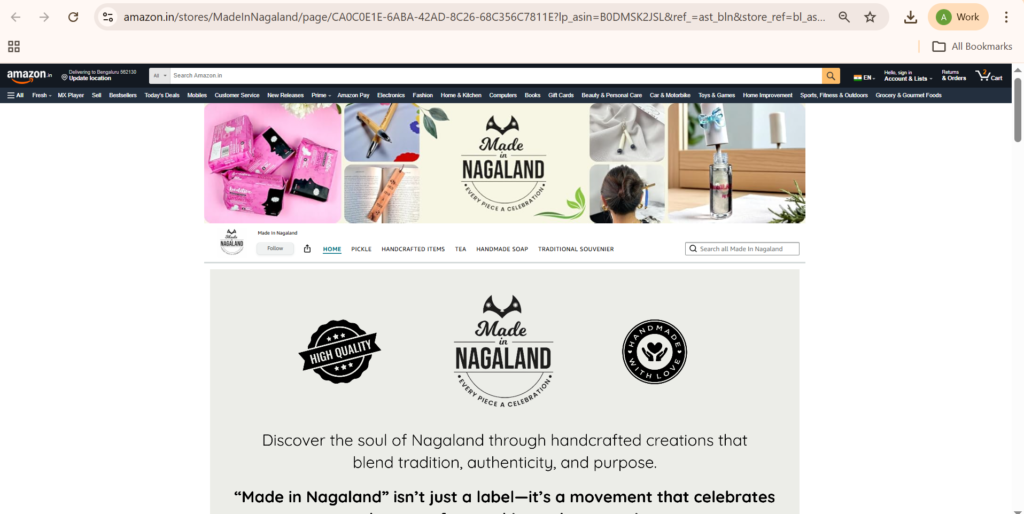Bookmark page with the star icon
1024x514 pixels.
click(x=870, y=17)
